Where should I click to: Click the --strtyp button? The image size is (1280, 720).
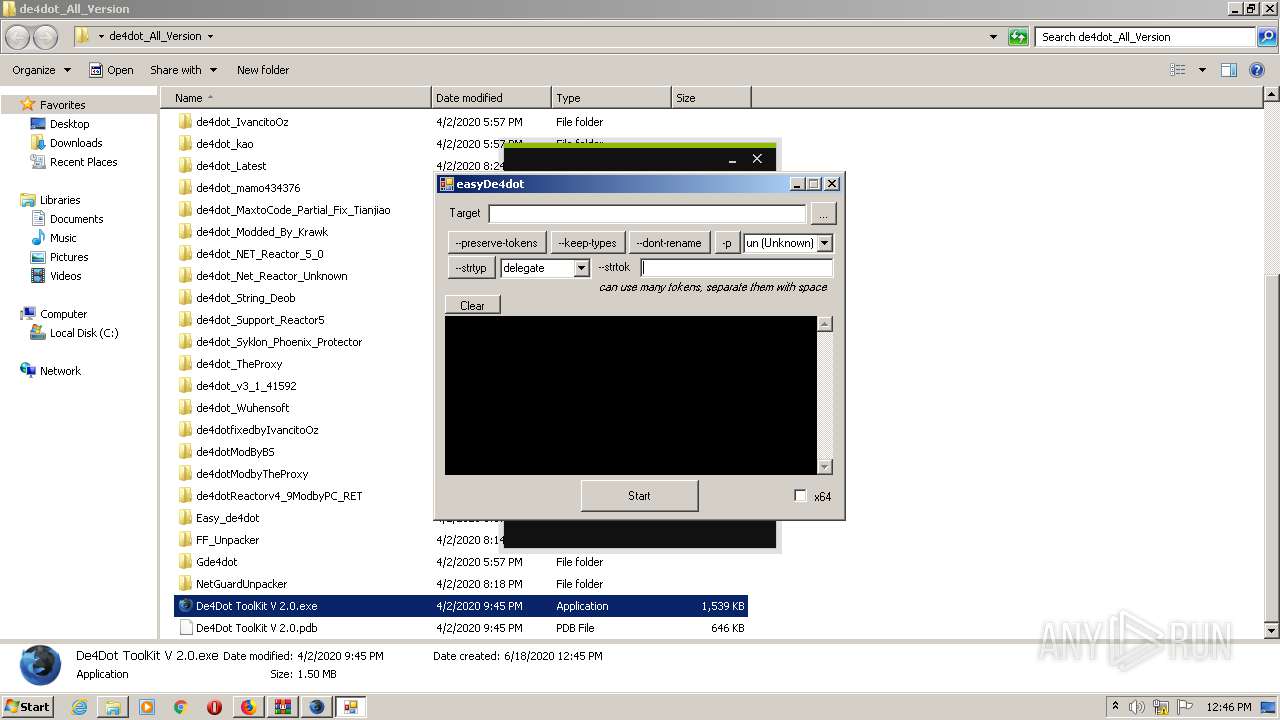[x=471, y=268]
